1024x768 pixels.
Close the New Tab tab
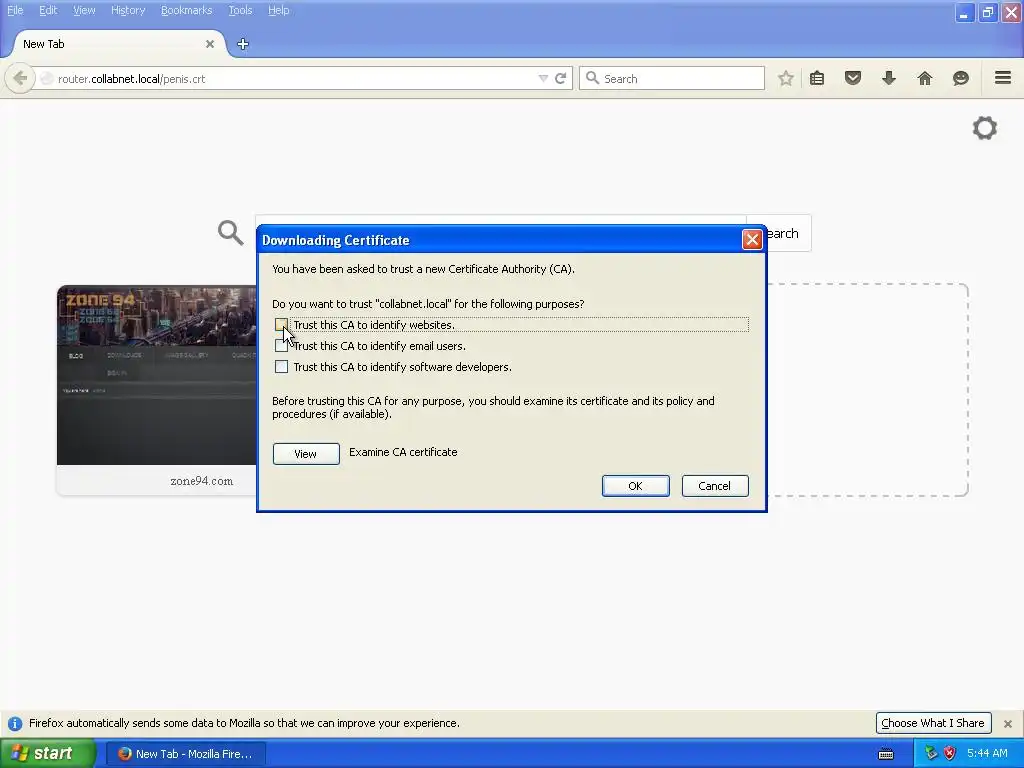210,44
